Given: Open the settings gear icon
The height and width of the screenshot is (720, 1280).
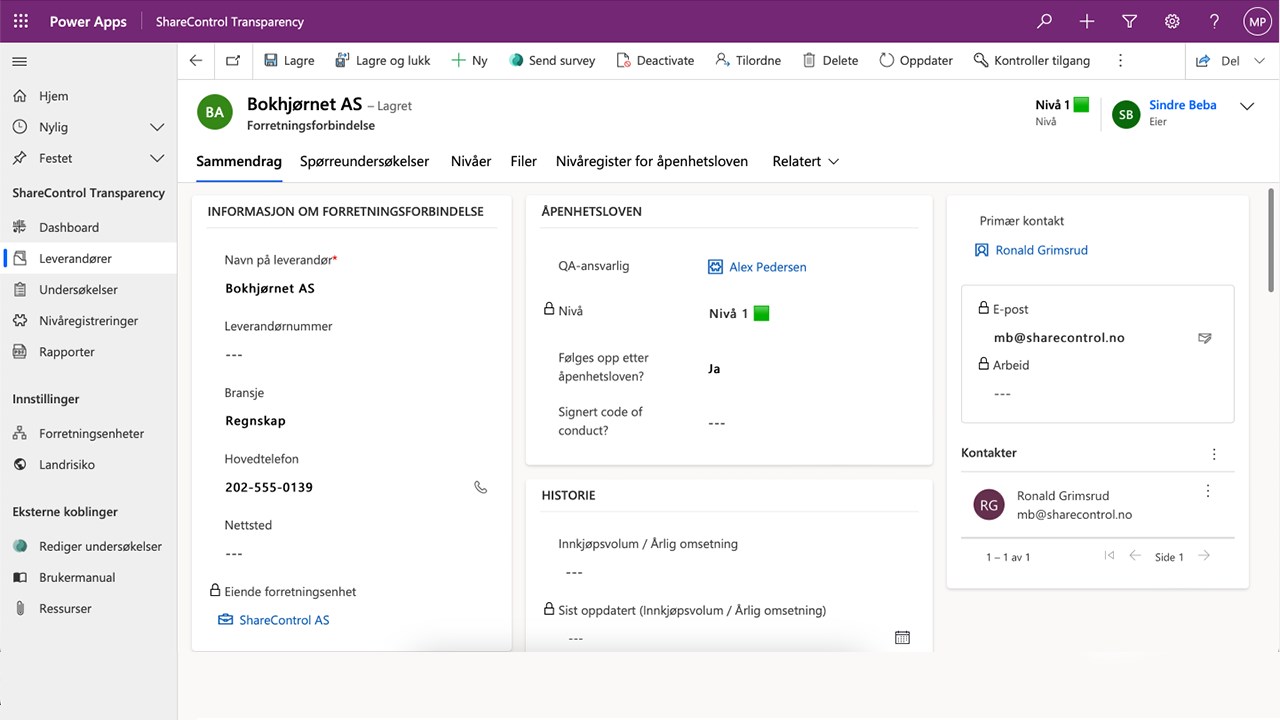Looking at the screenshot, I should click(1172, 21).
